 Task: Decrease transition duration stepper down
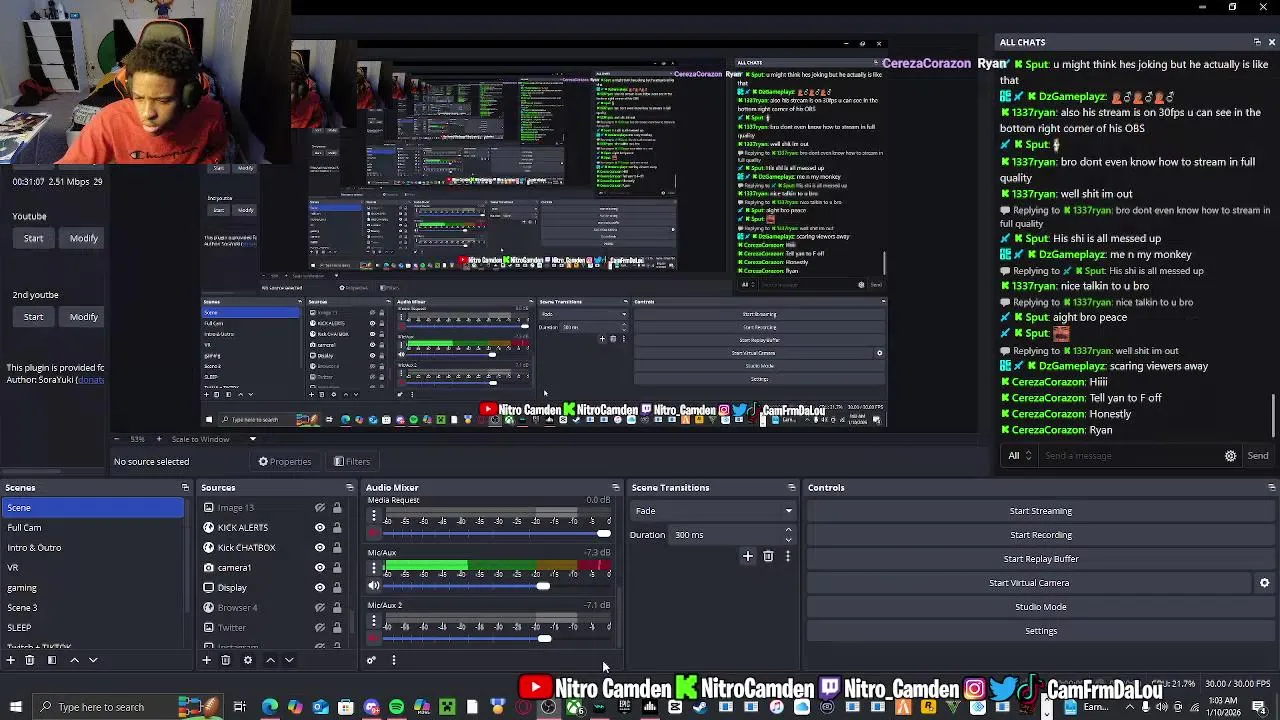788,540
